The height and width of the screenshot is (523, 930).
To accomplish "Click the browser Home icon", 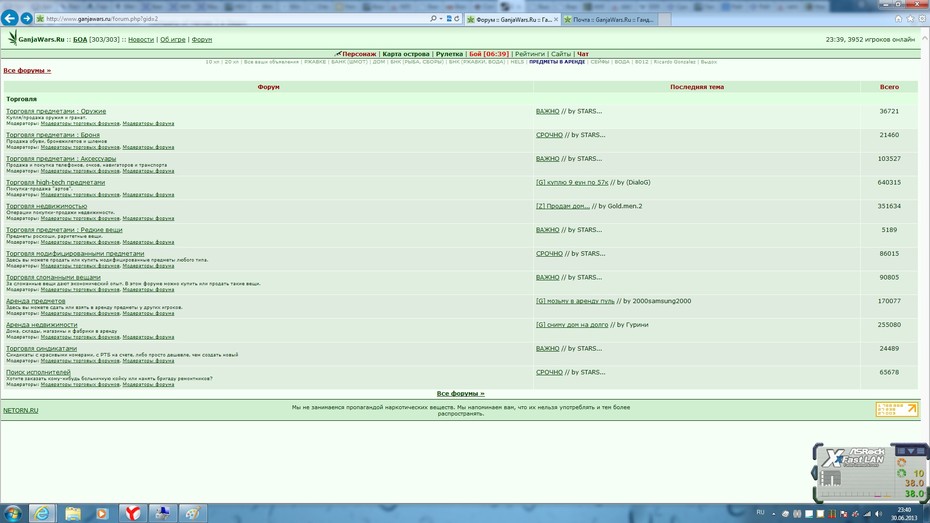I will pyautogui.click(x=899, y=19).
